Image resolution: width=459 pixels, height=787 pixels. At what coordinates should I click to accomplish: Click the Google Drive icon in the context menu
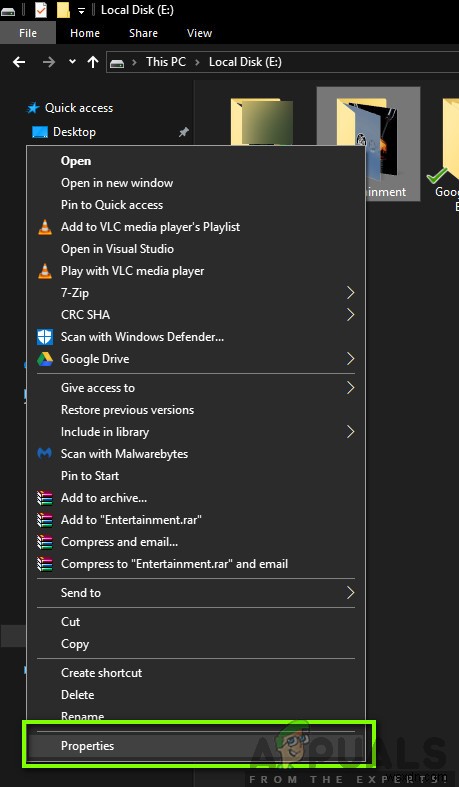point(45,359)
